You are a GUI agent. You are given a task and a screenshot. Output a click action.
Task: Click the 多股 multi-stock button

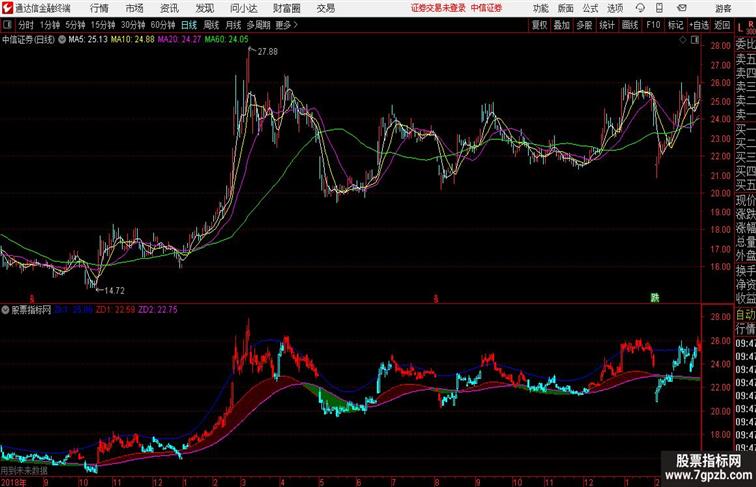coord(584,25)
